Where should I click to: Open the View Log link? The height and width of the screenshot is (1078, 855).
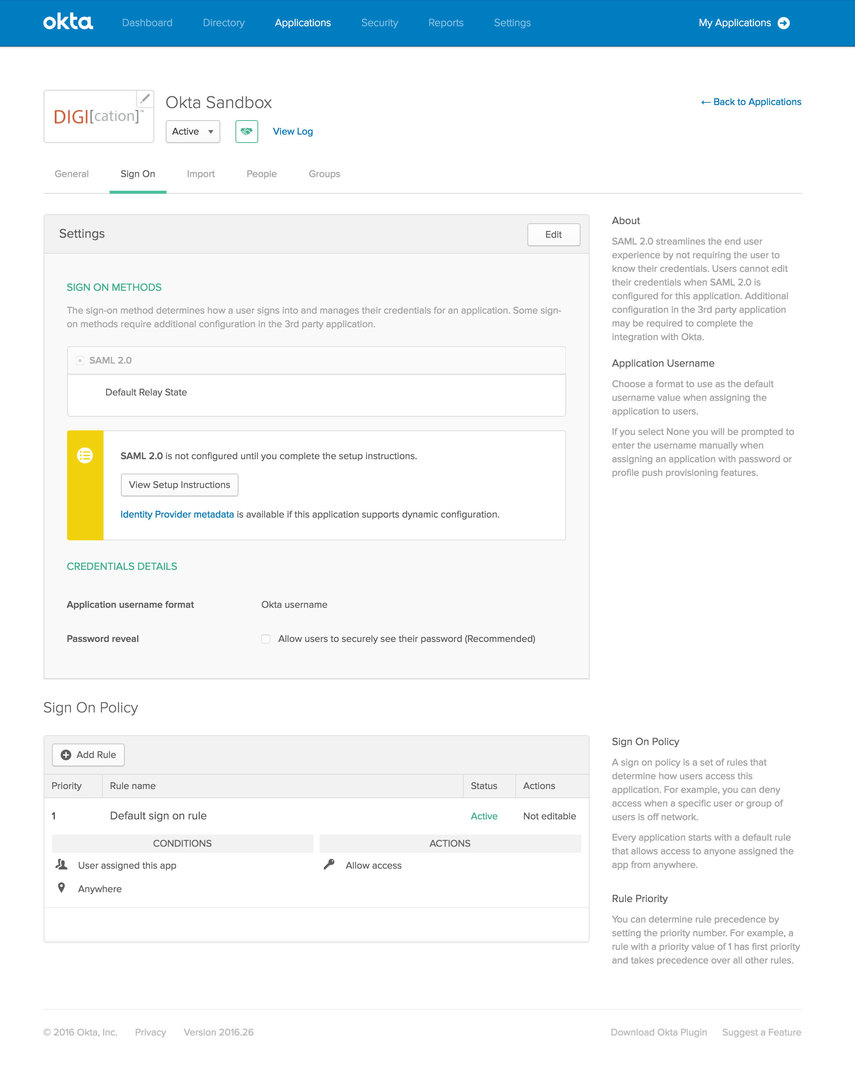tap(293, 131)
